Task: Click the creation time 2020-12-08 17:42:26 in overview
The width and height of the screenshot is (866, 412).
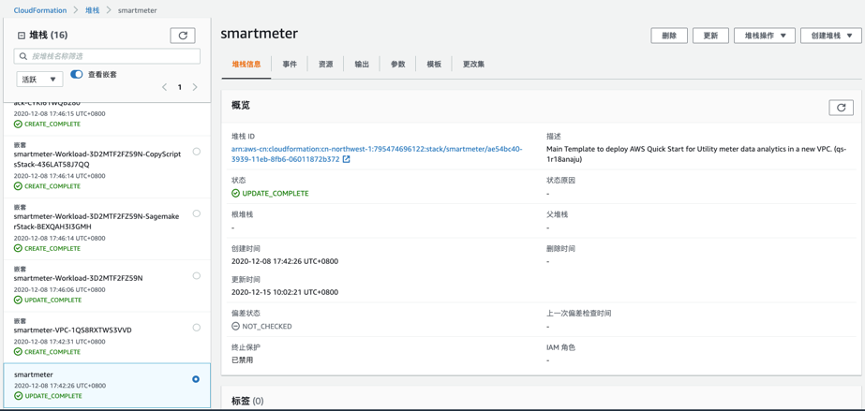Action: (285, 261)
